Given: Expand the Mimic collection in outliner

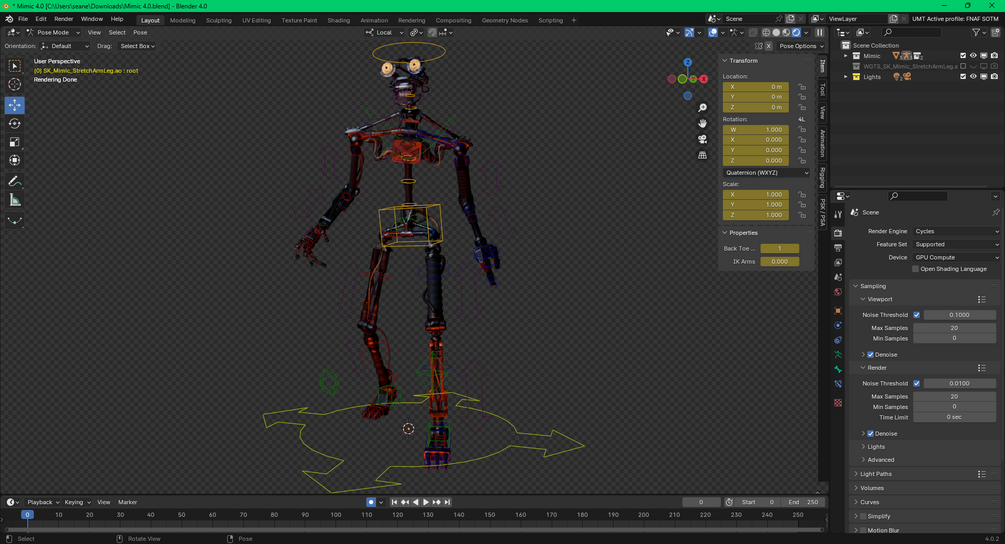Looking at the screenshot, I should tap(845, 56).
